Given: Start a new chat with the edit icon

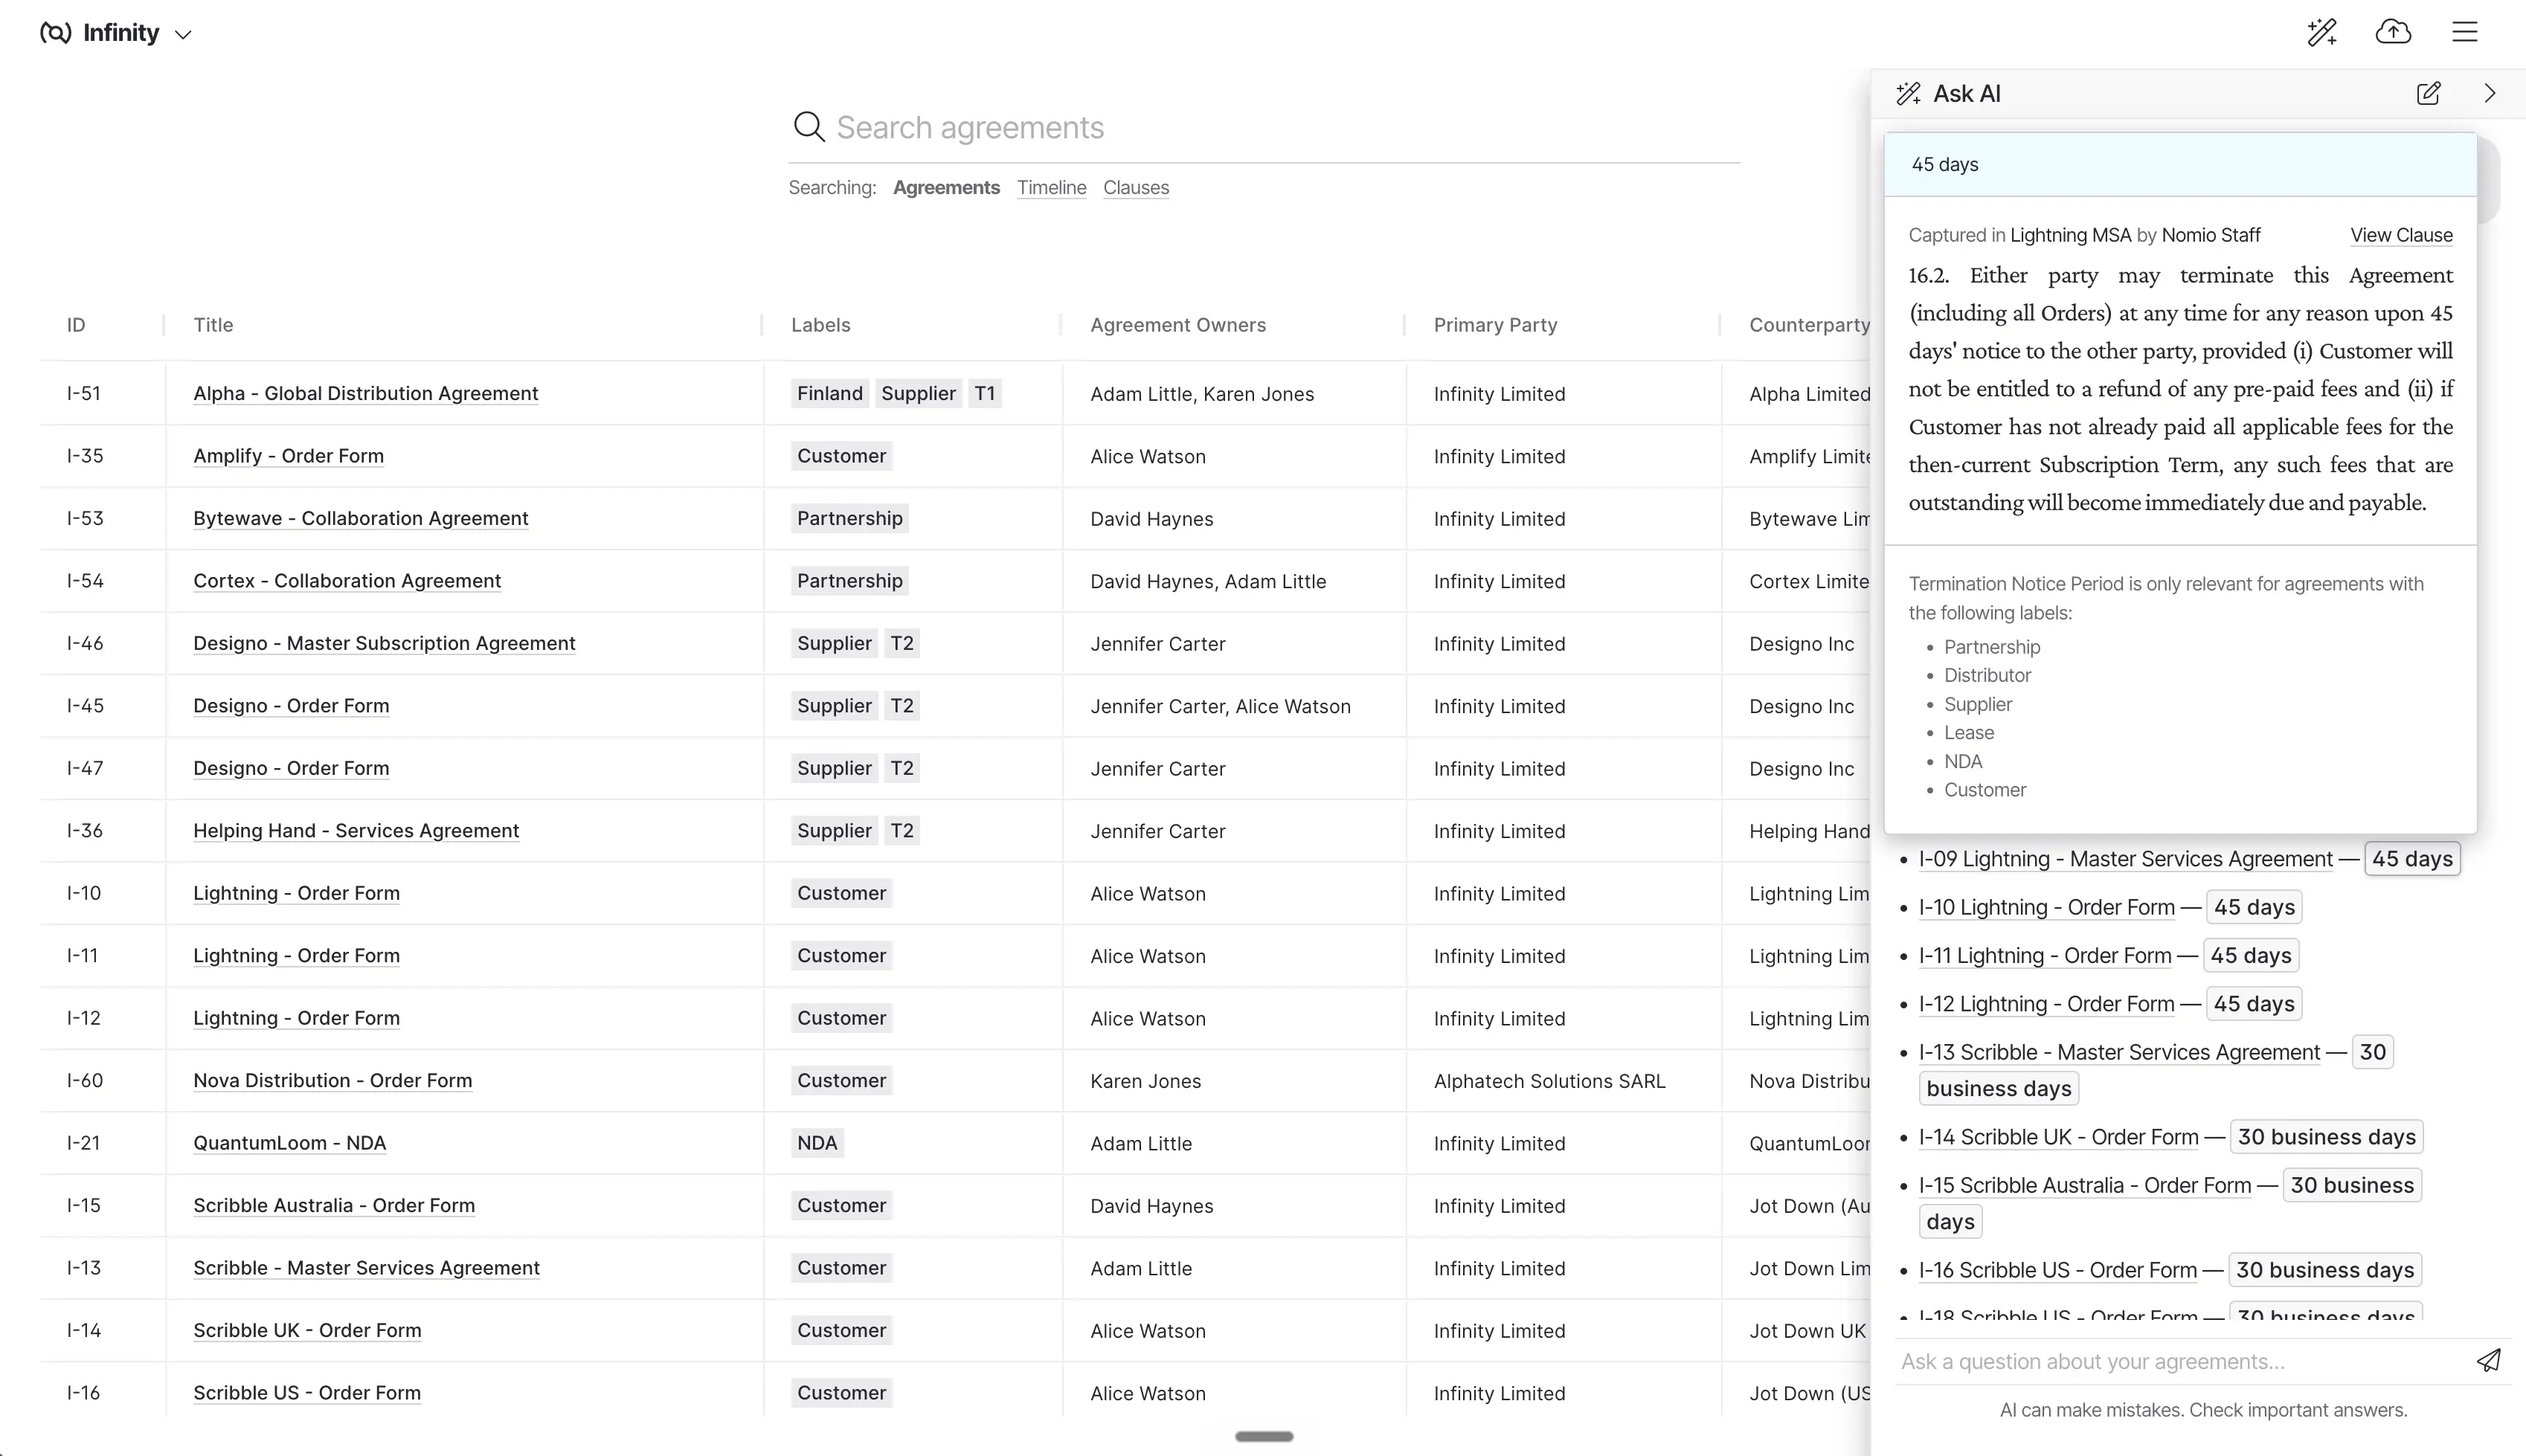Looking at the screenshot, I should [x=2428, y=93].
